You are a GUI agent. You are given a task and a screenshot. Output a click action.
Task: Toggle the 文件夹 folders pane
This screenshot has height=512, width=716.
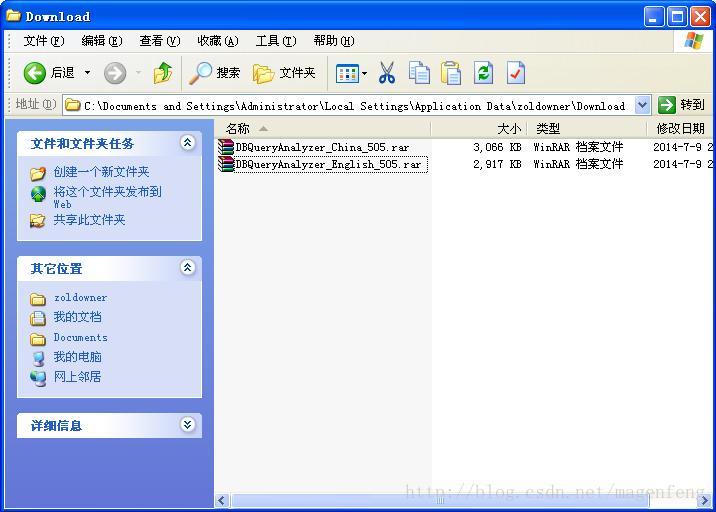point(284,73)
